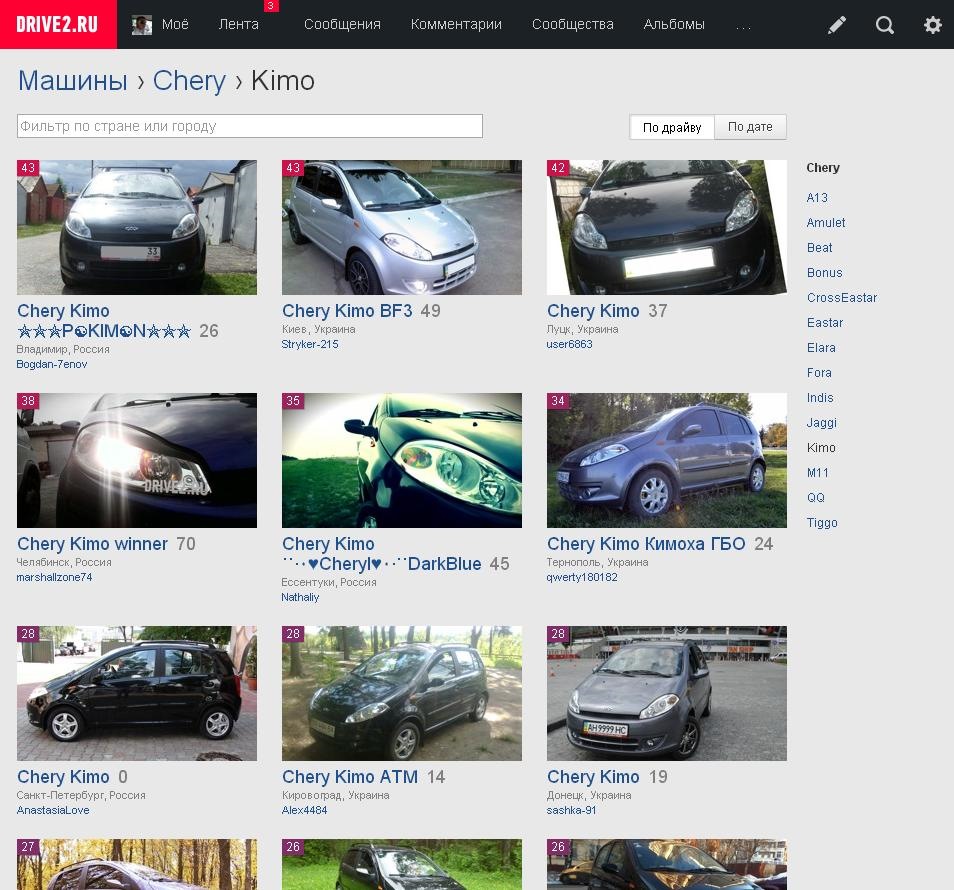Open search with the magnifier icon
This screenshot has height=890, width=954.
coord(885,24)
